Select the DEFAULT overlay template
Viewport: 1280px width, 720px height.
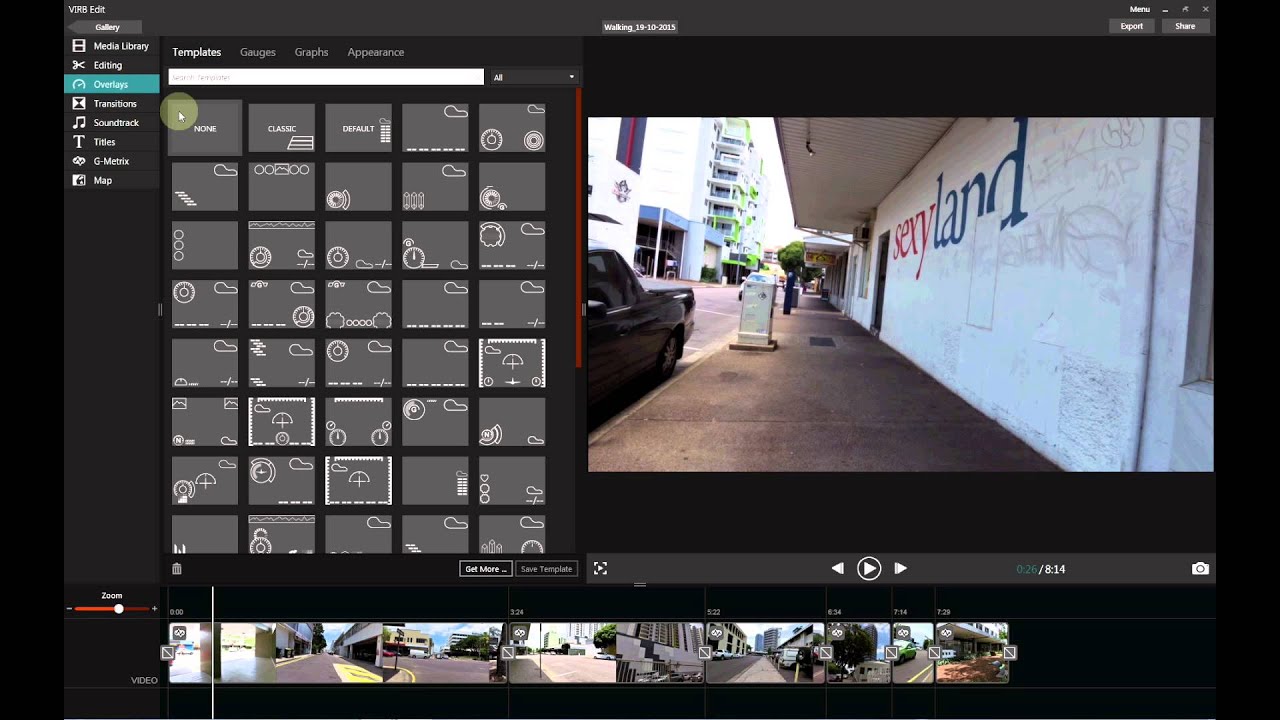tap(359, 128)
